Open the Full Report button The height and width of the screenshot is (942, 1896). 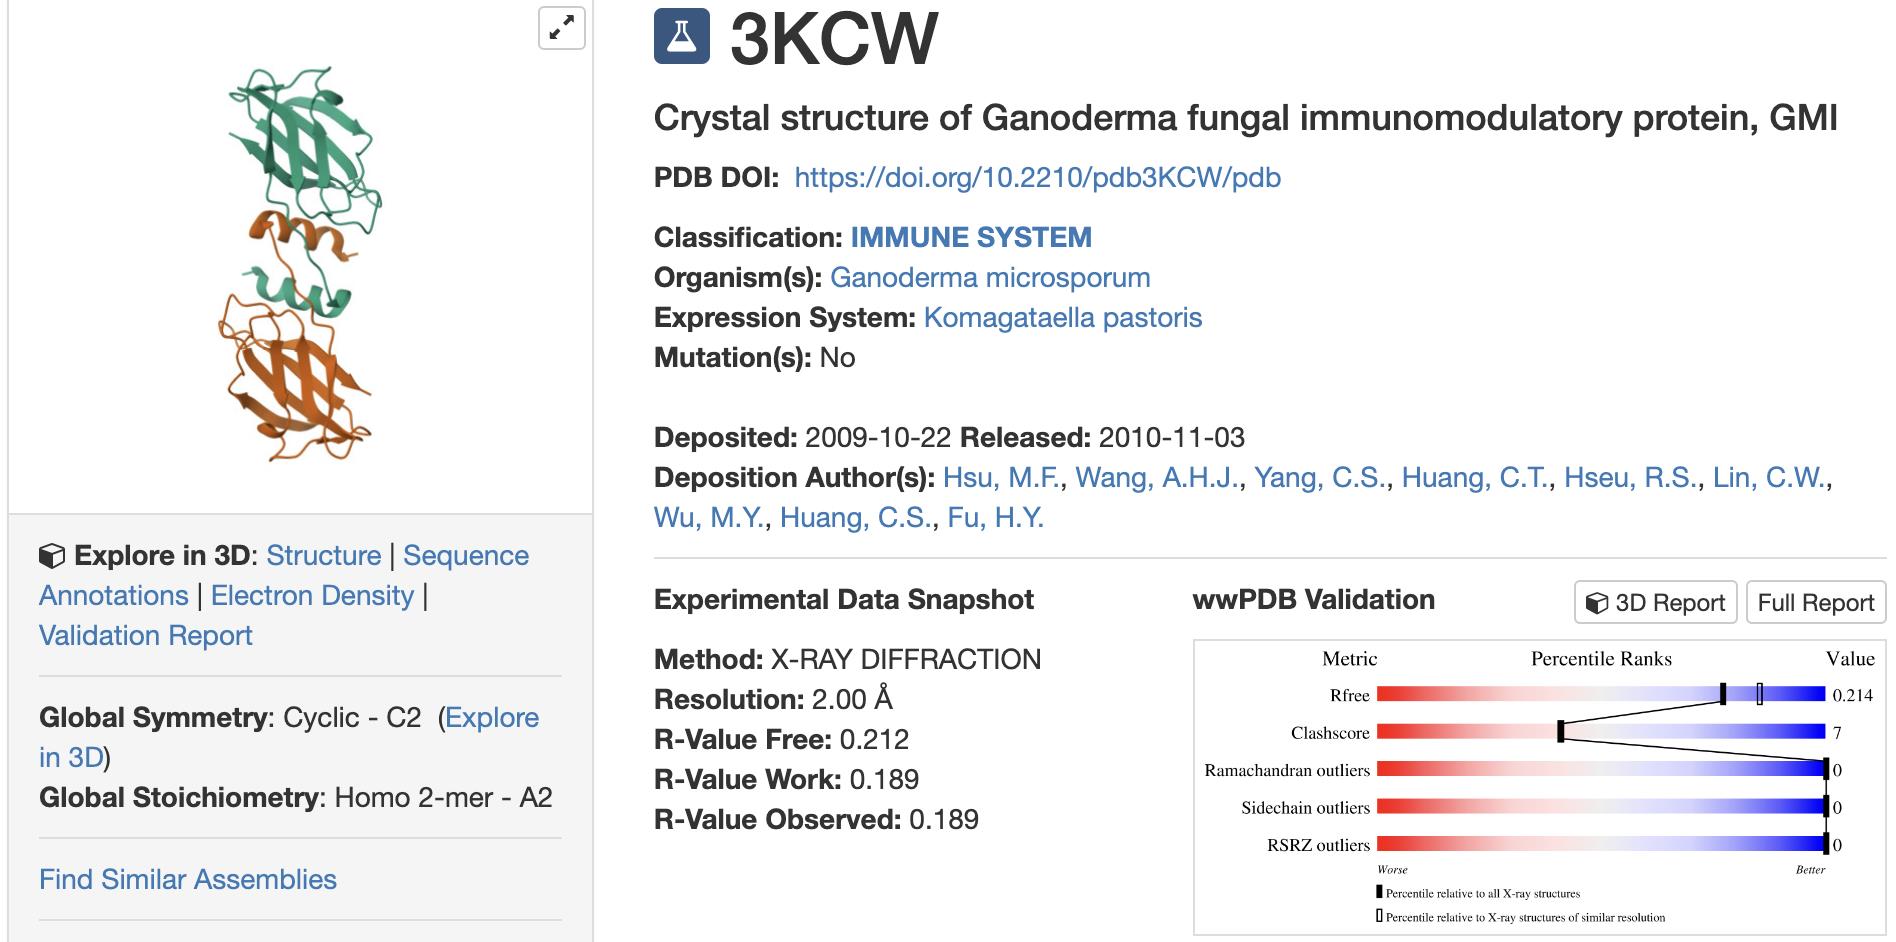click(1816, 602)
